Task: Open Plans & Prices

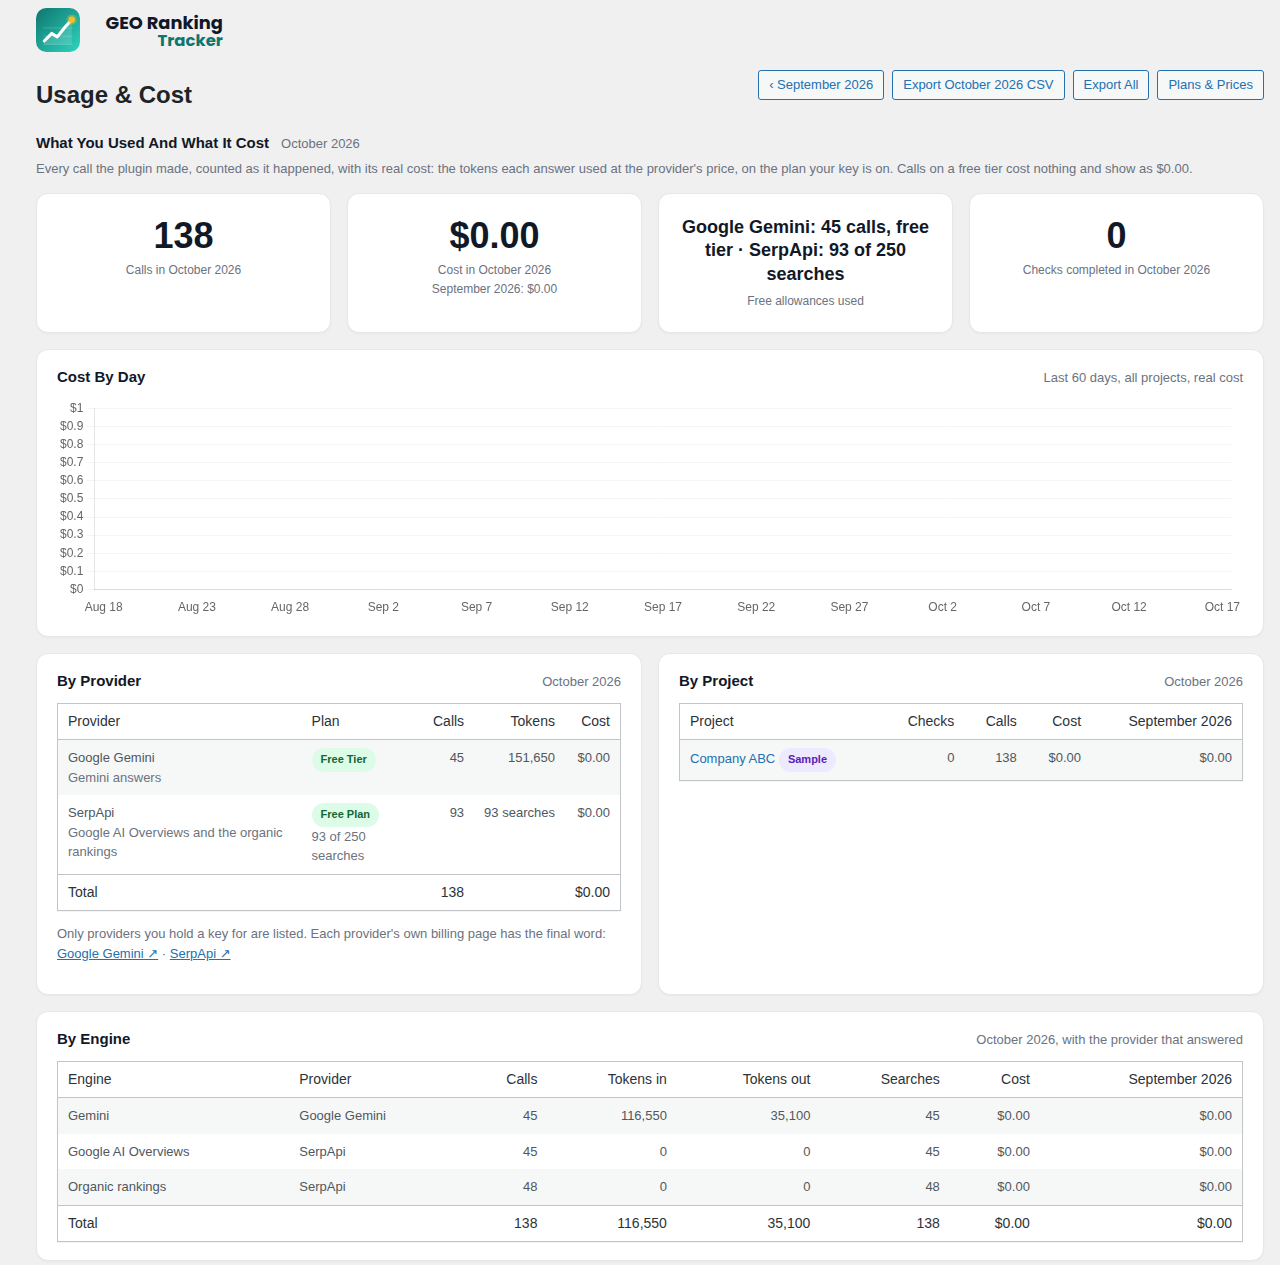Action: coord(1210,85)
